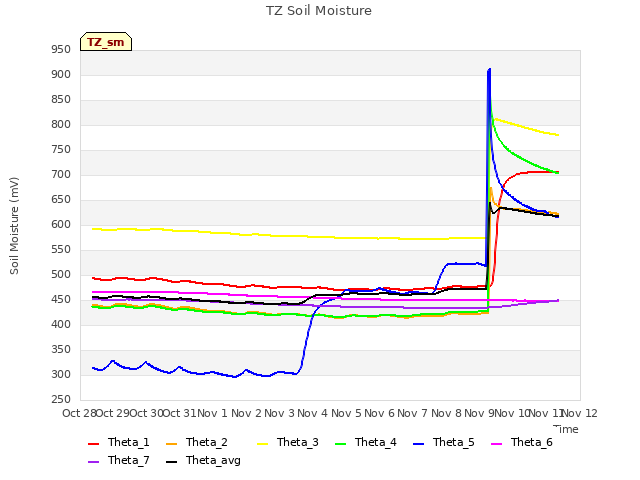The height and width of the screenshot is (480, 640).
Task: Click the 800 y-axis tick label
Action: tap(61, 125)
